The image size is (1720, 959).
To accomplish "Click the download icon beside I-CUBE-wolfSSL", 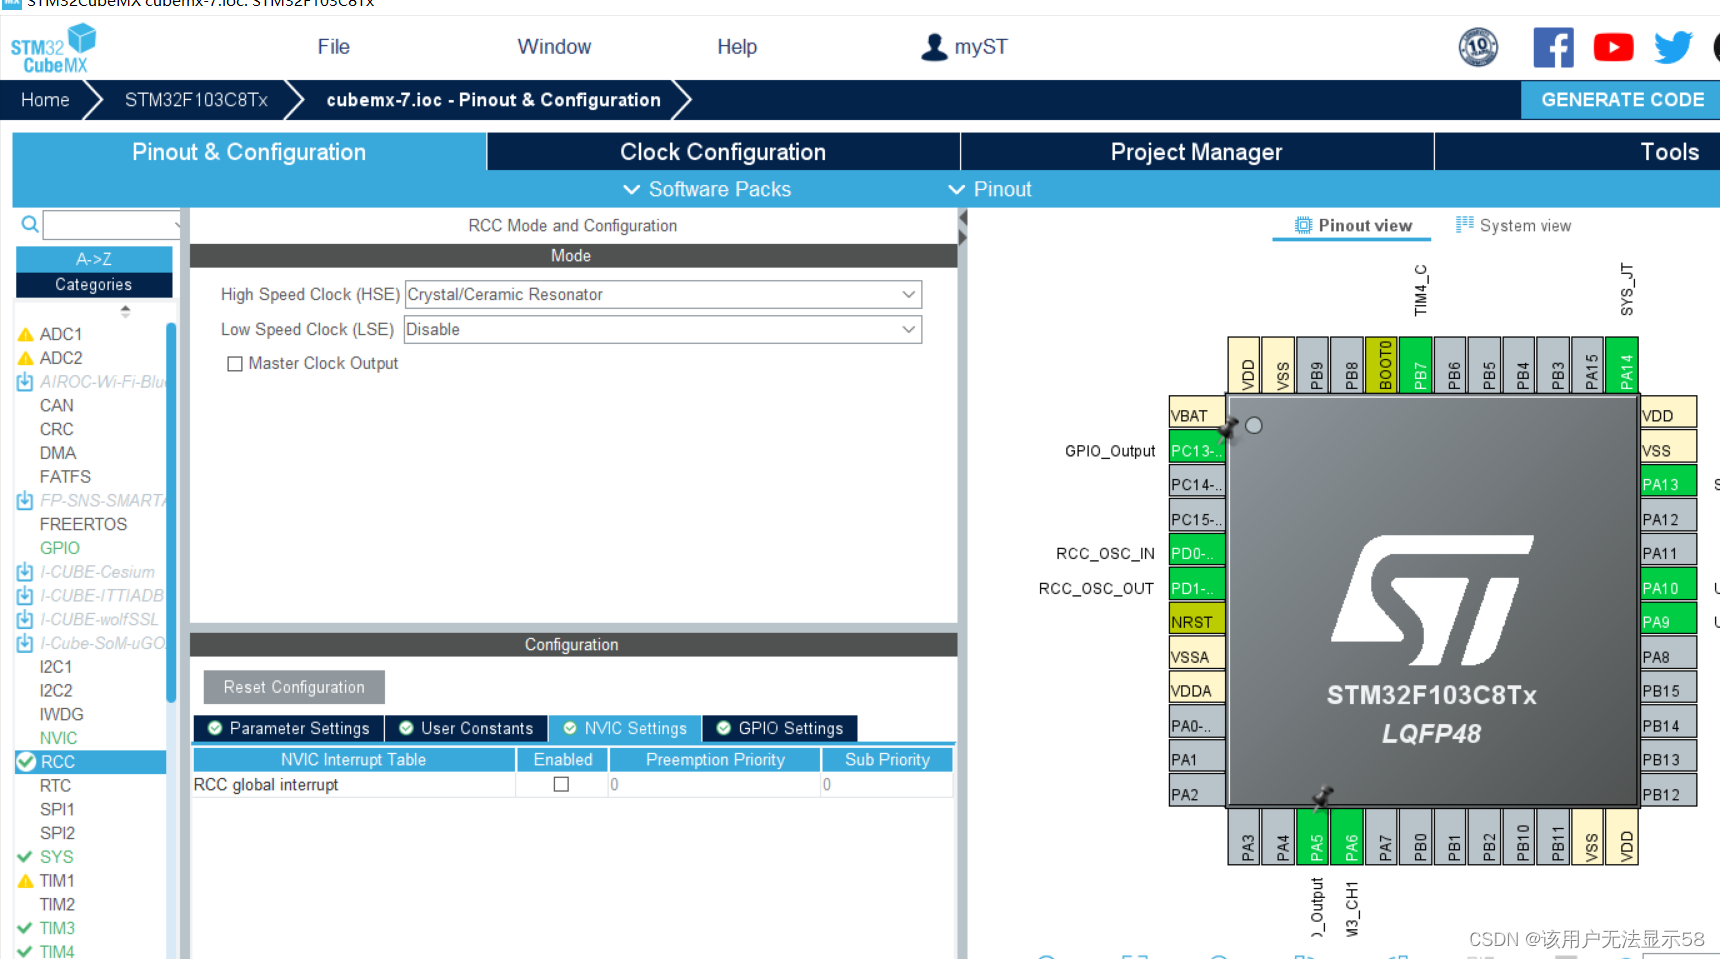I will tap(25, 619).
